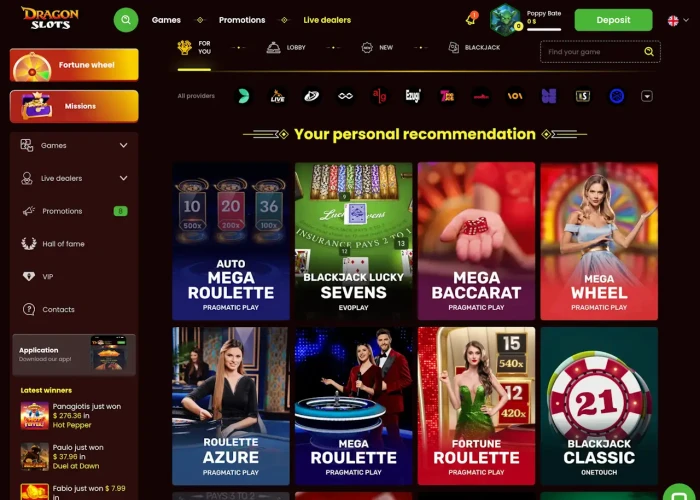Image resolution: width=700 pixels, height=500 pixels.
Task: Click the green Promotions count badge
Action: coord(121,211)
